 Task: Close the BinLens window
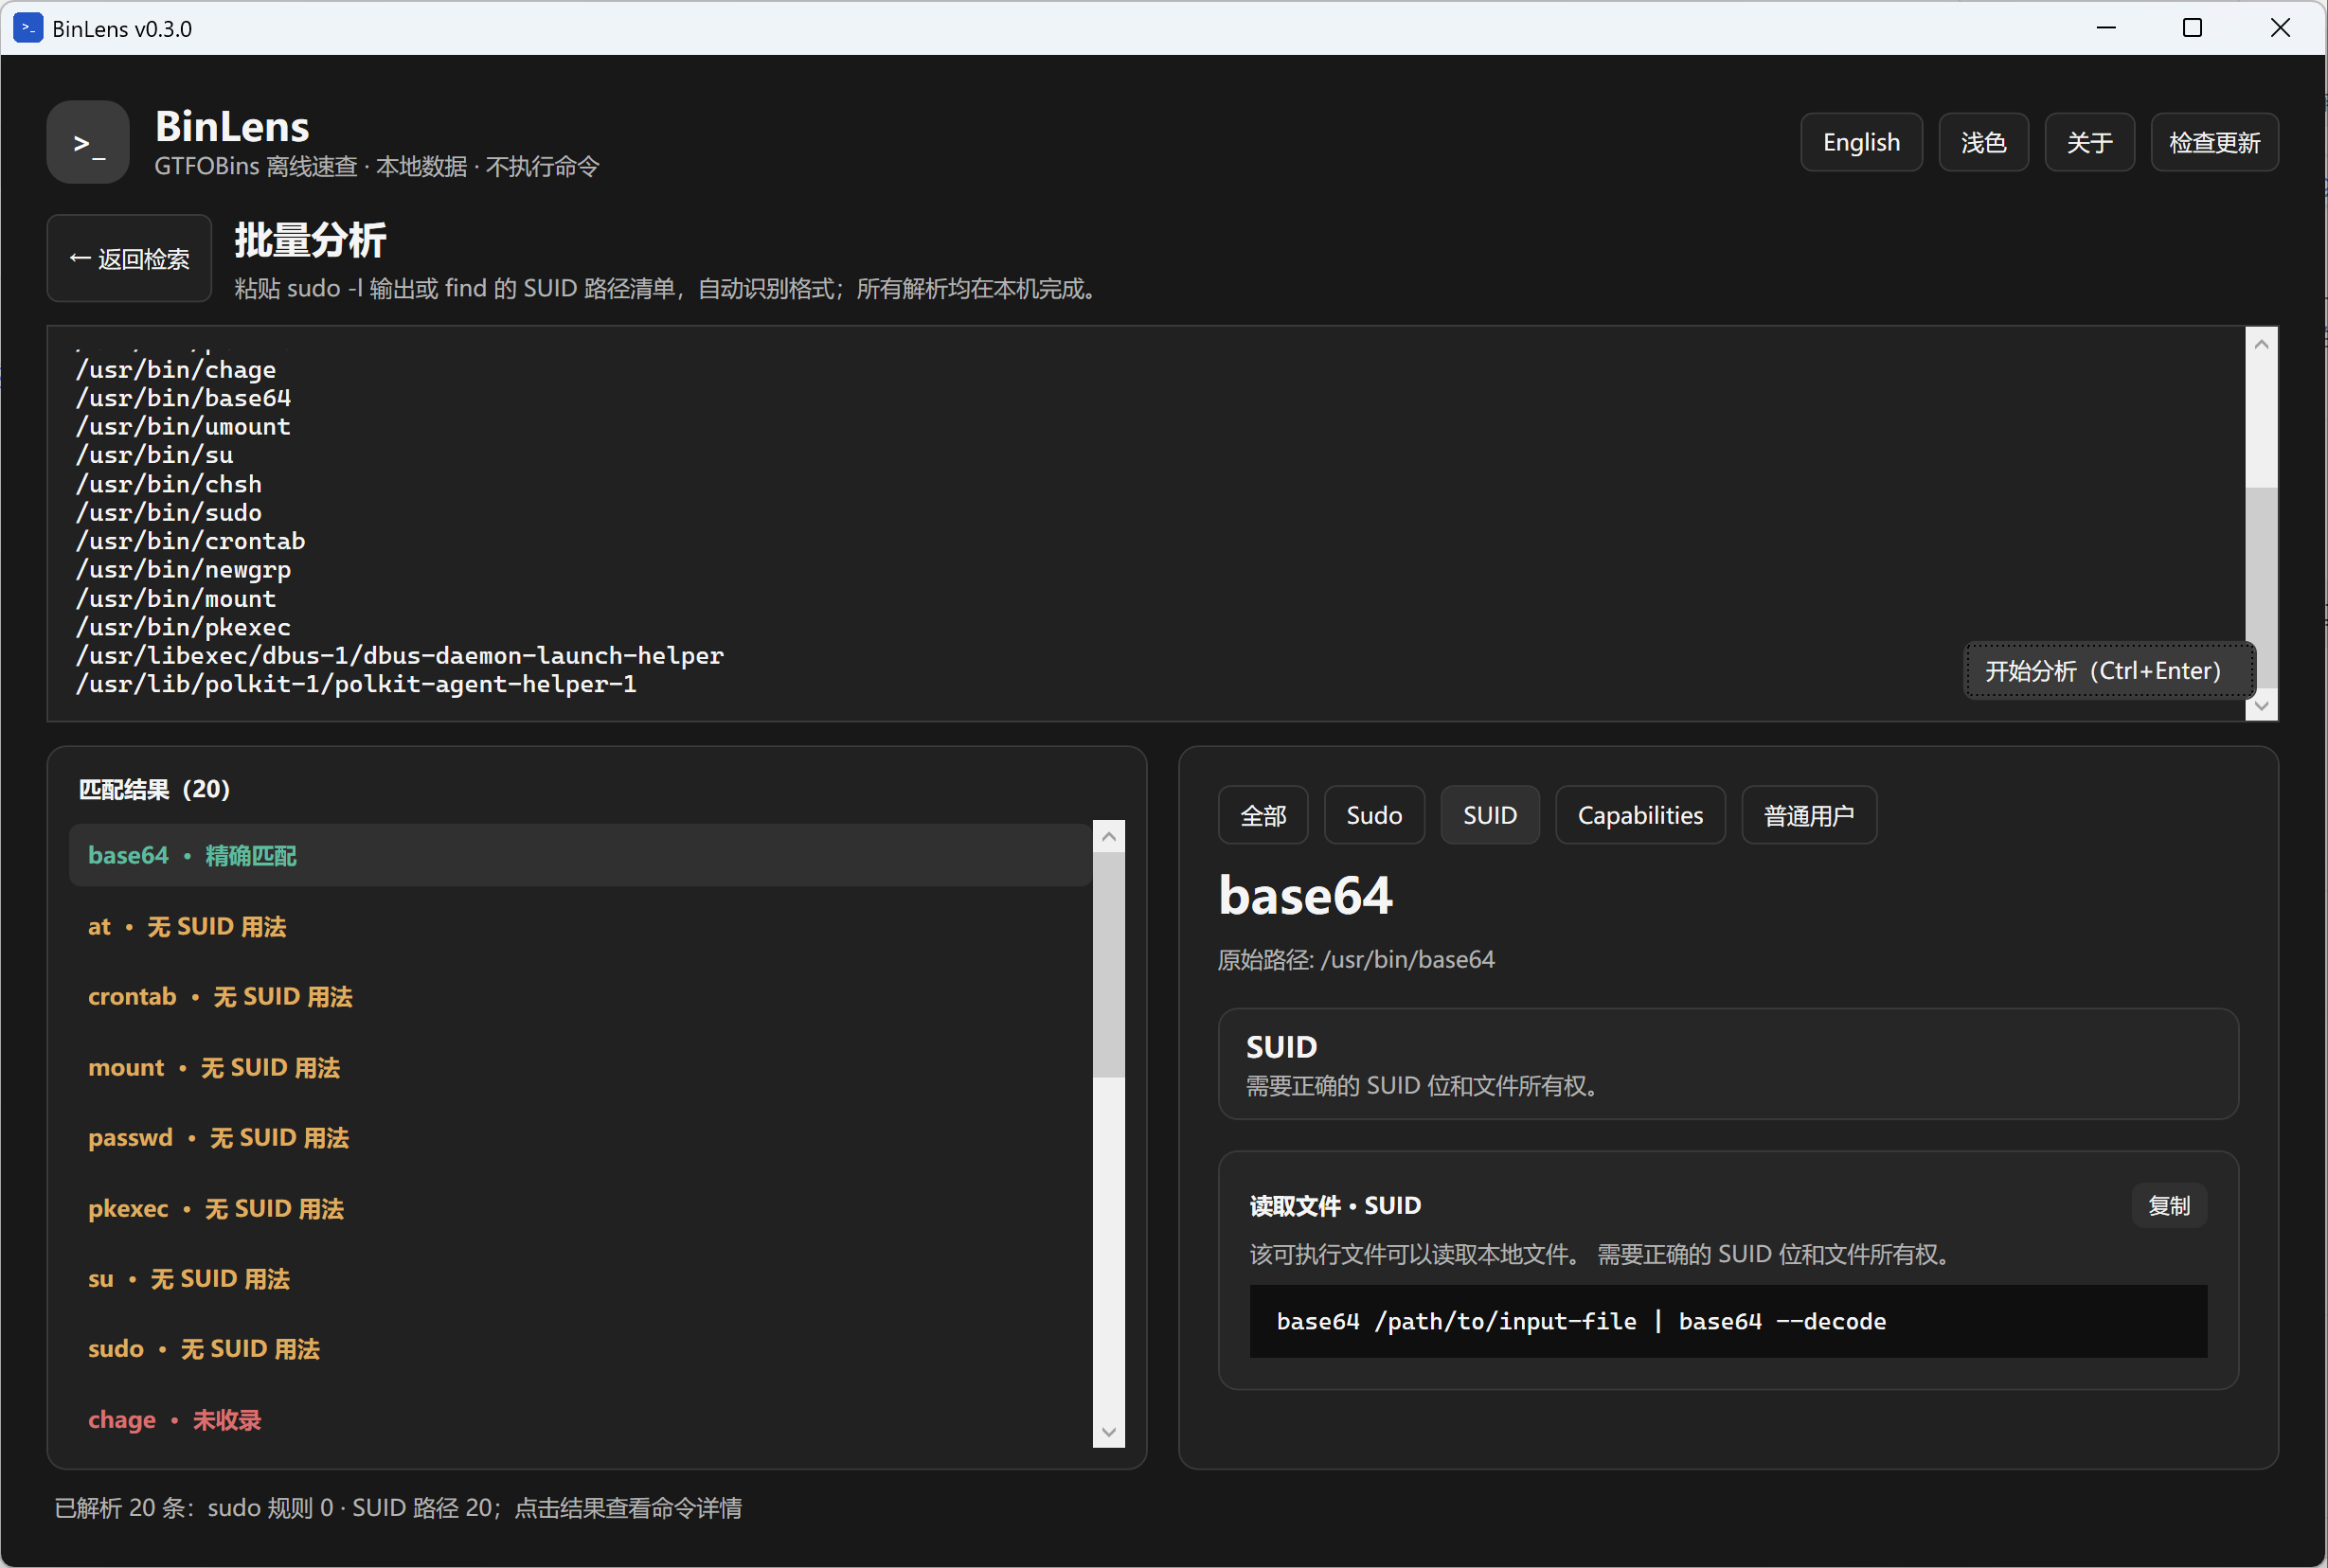(2280, 28)
